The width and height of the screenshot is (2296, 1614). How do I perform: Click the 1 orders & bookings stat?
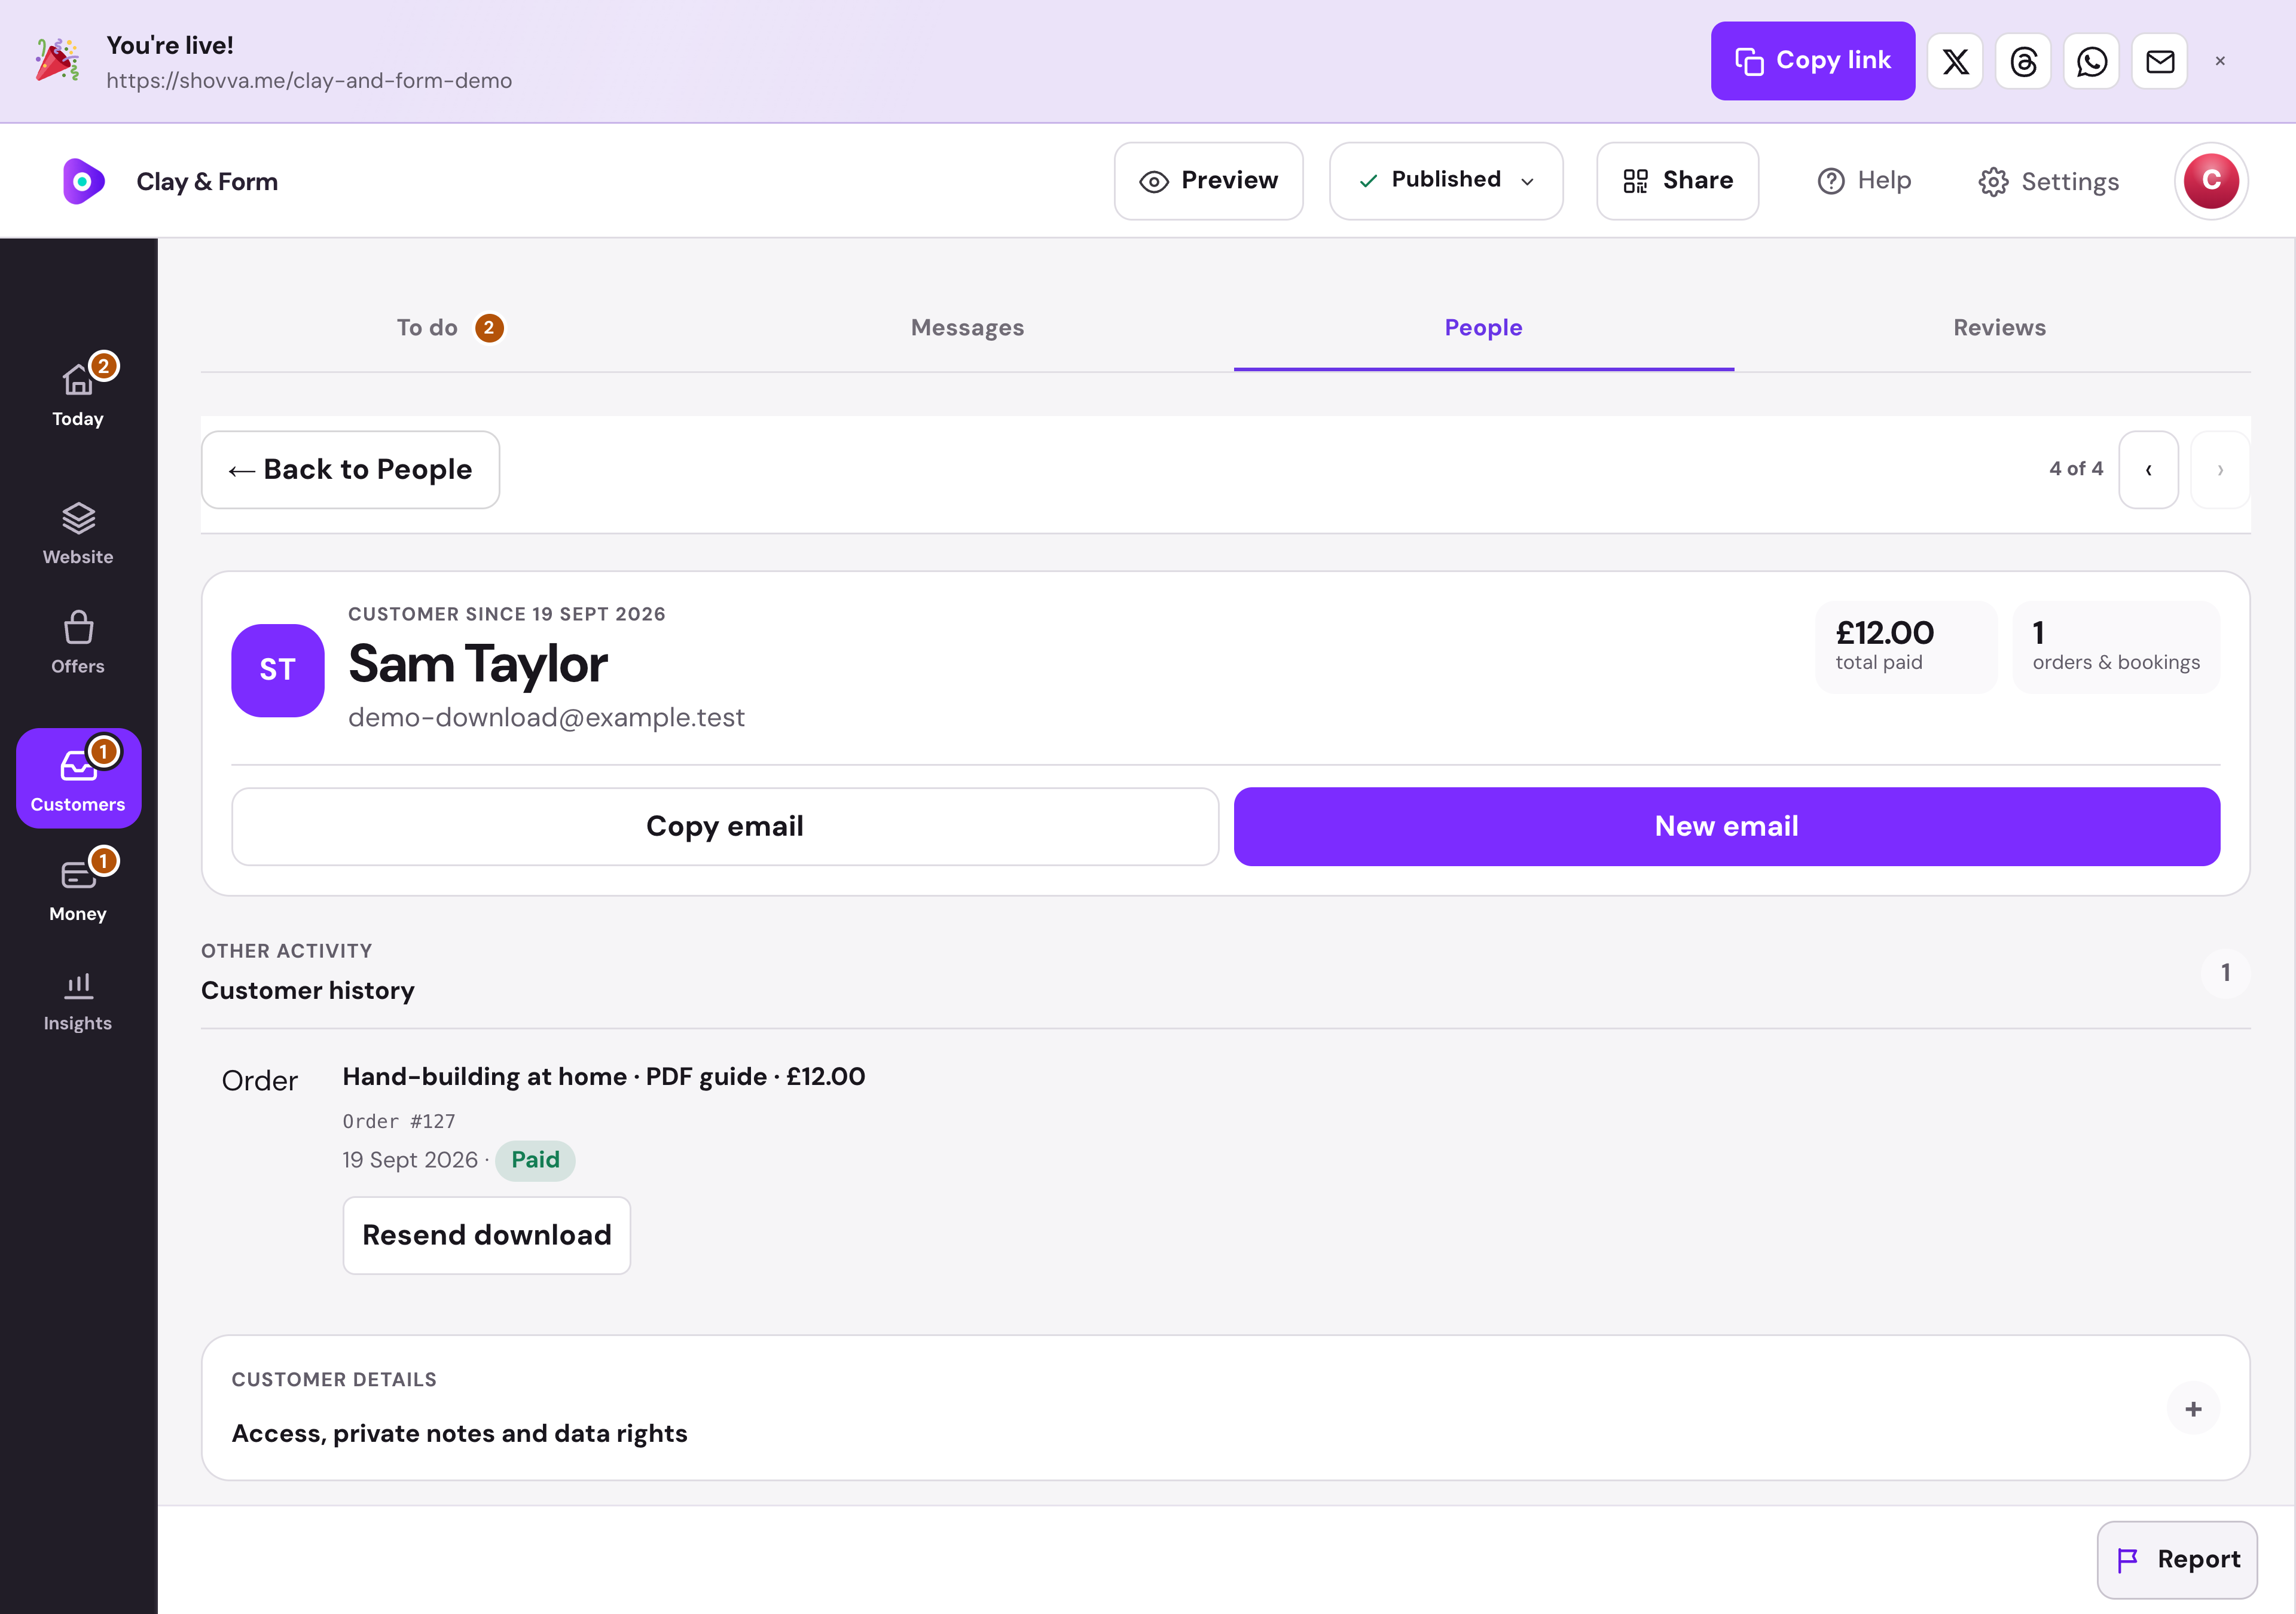2116,647
